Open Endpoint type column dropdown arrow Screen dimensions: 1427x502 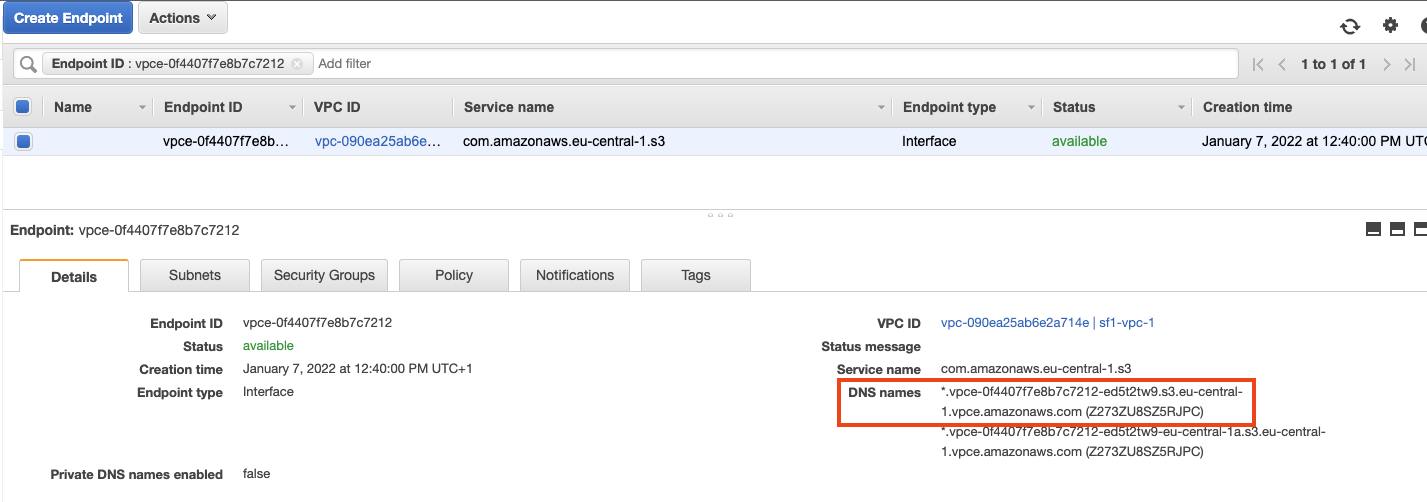point(1031,108)
